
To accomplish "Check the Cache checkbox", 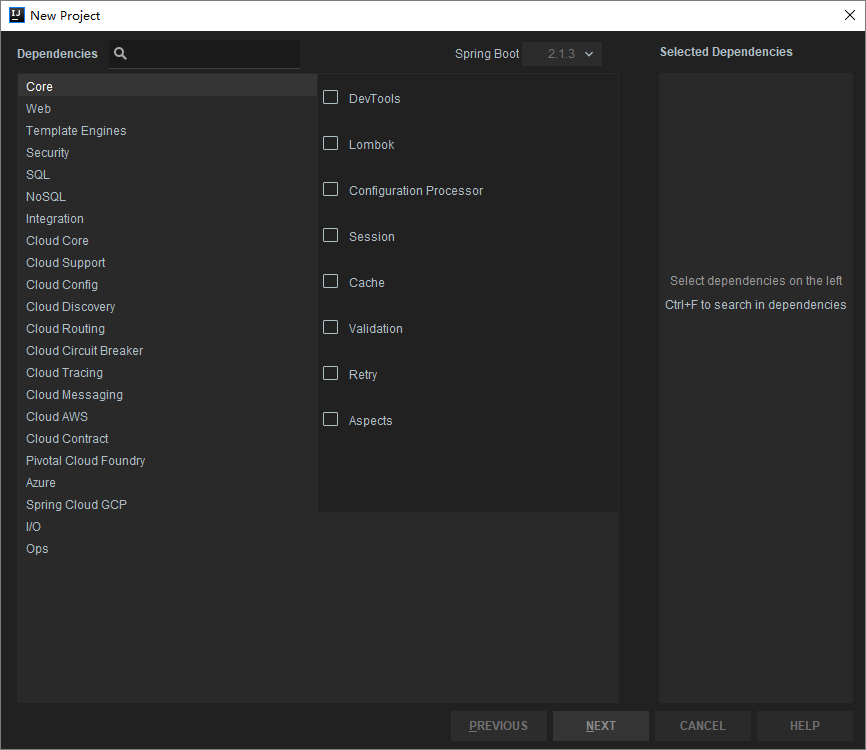I will point(330,281).
